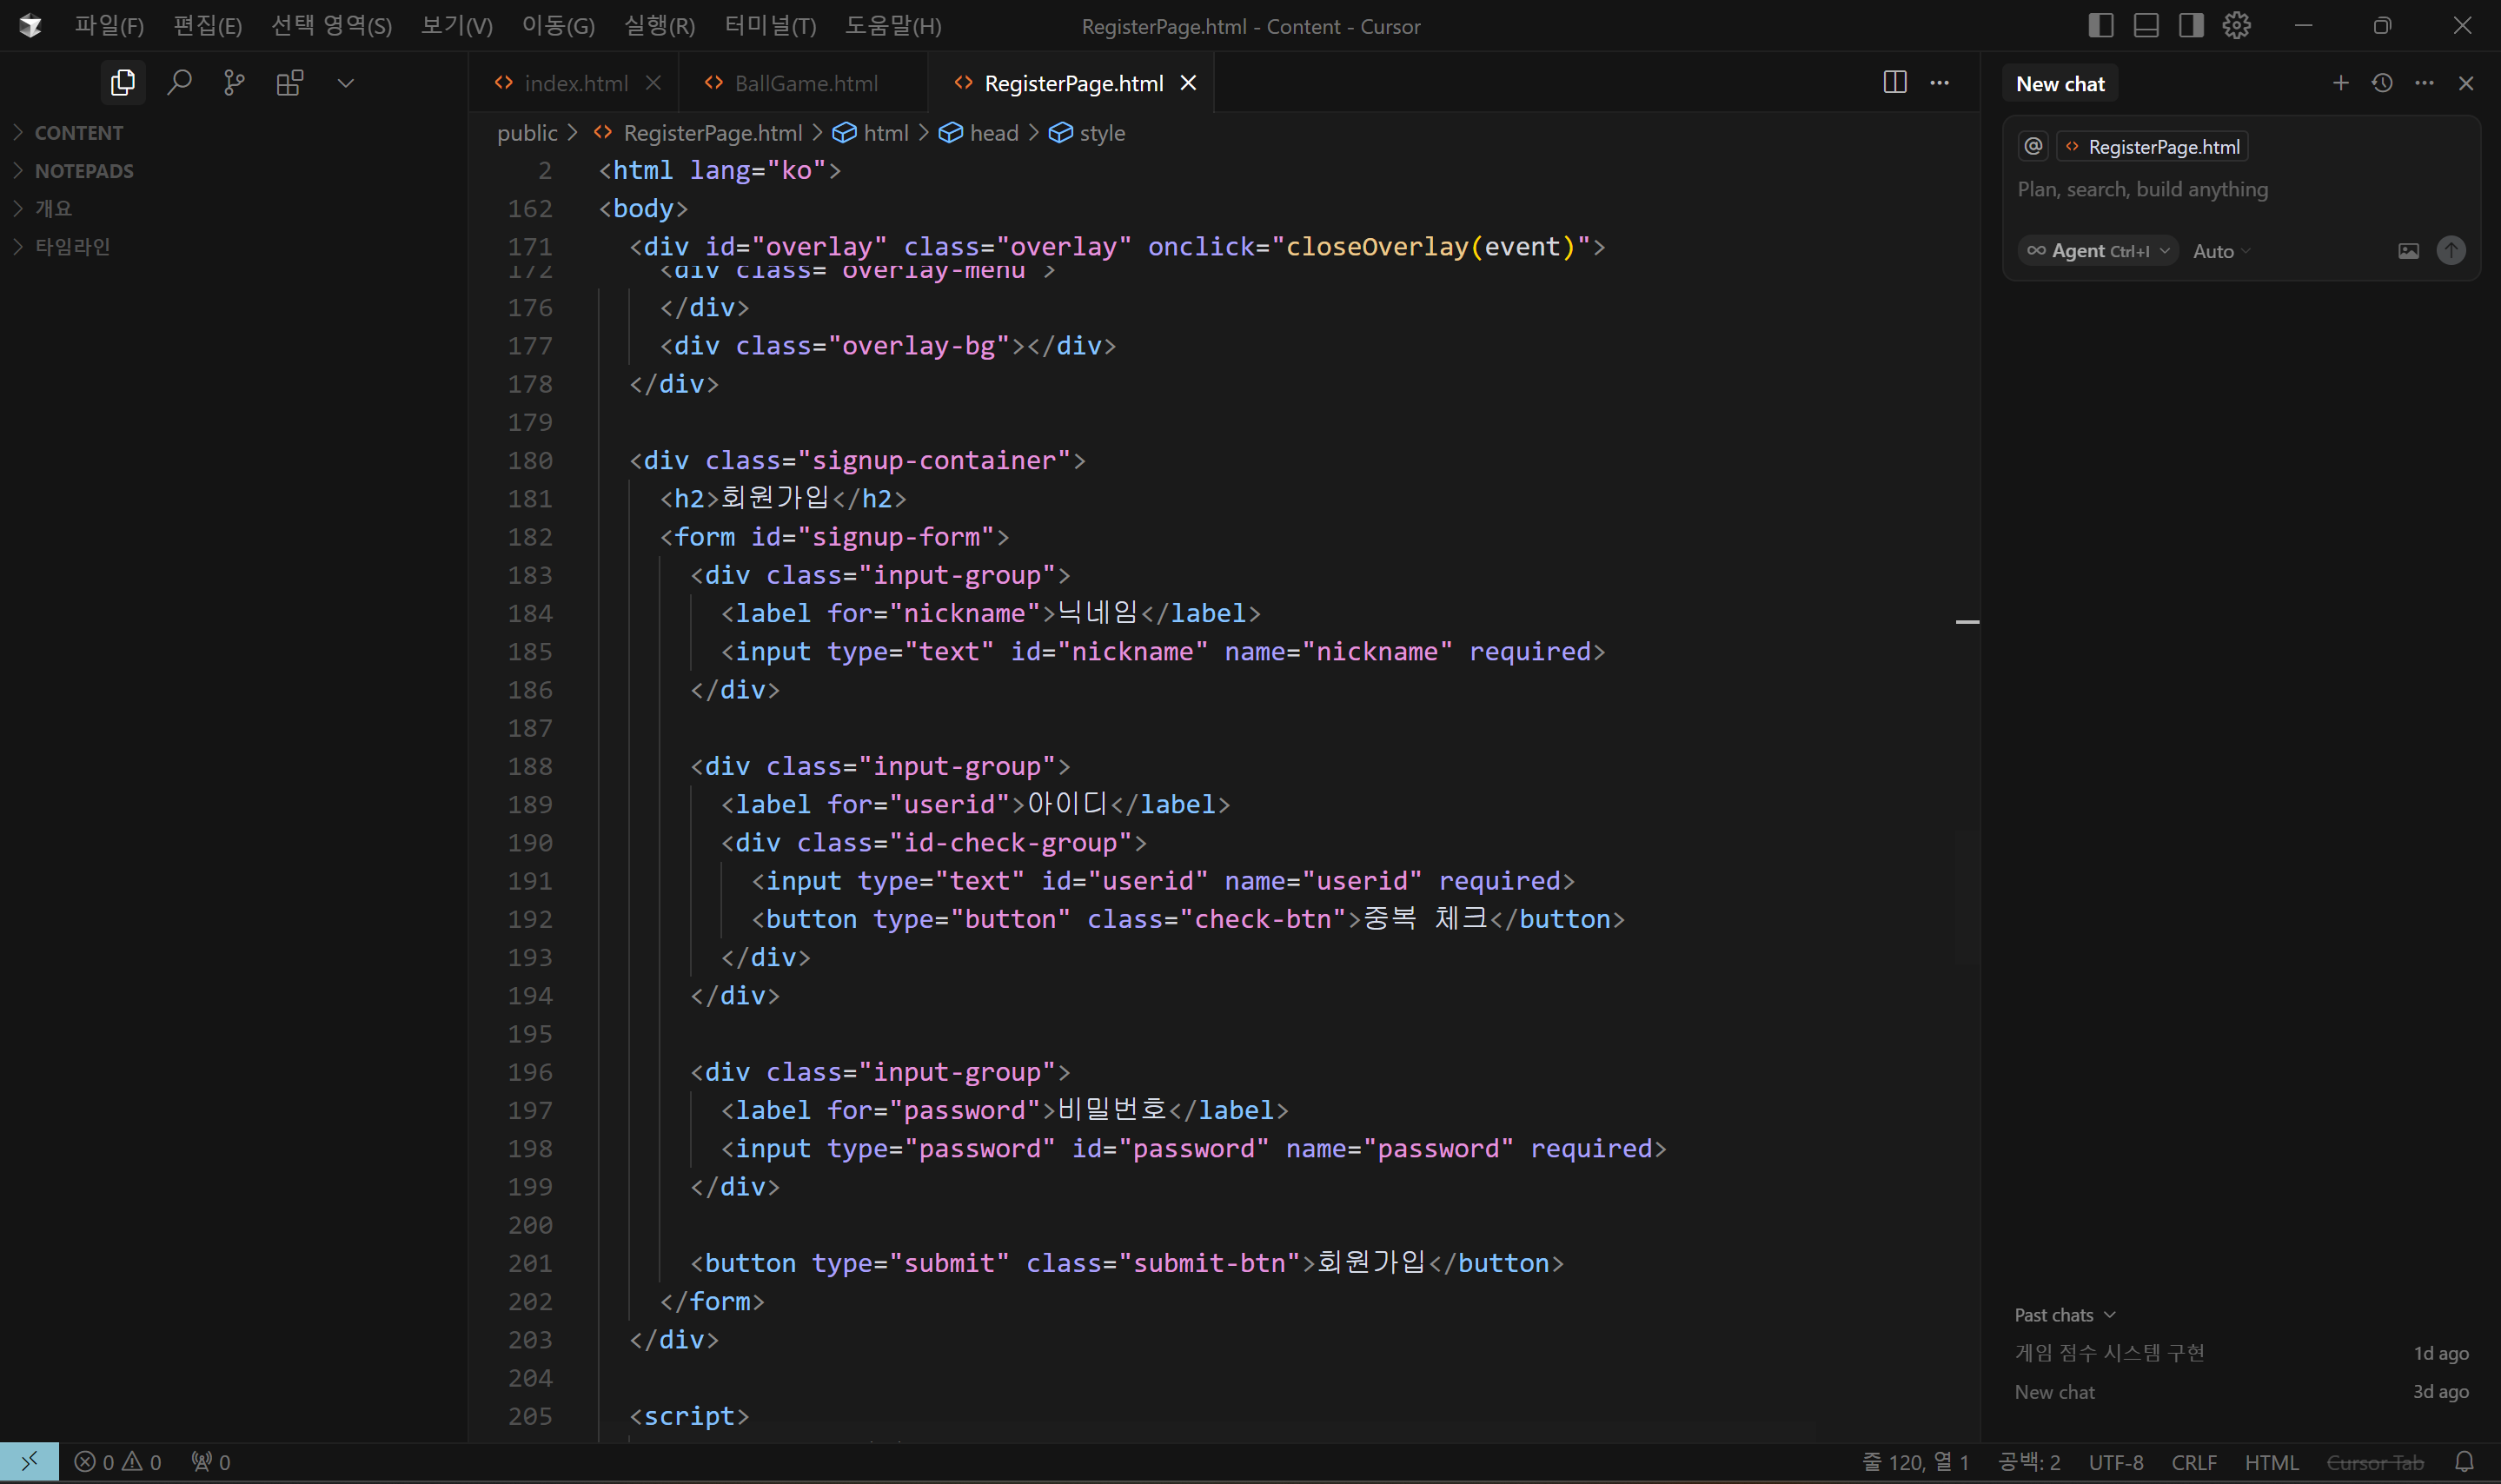The height and width of the screenshot is (1484, 2501).
Task: Open the Extensions blocks icon
Action: [289, 83]
